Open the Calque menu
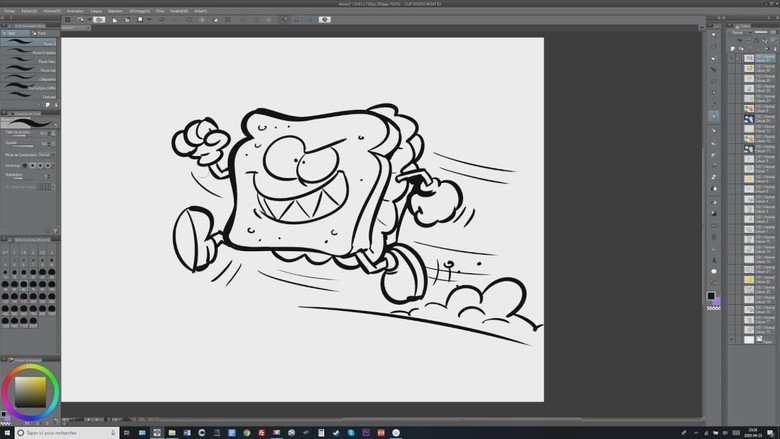This screenshot has width=780, height=439. [97, 10]
